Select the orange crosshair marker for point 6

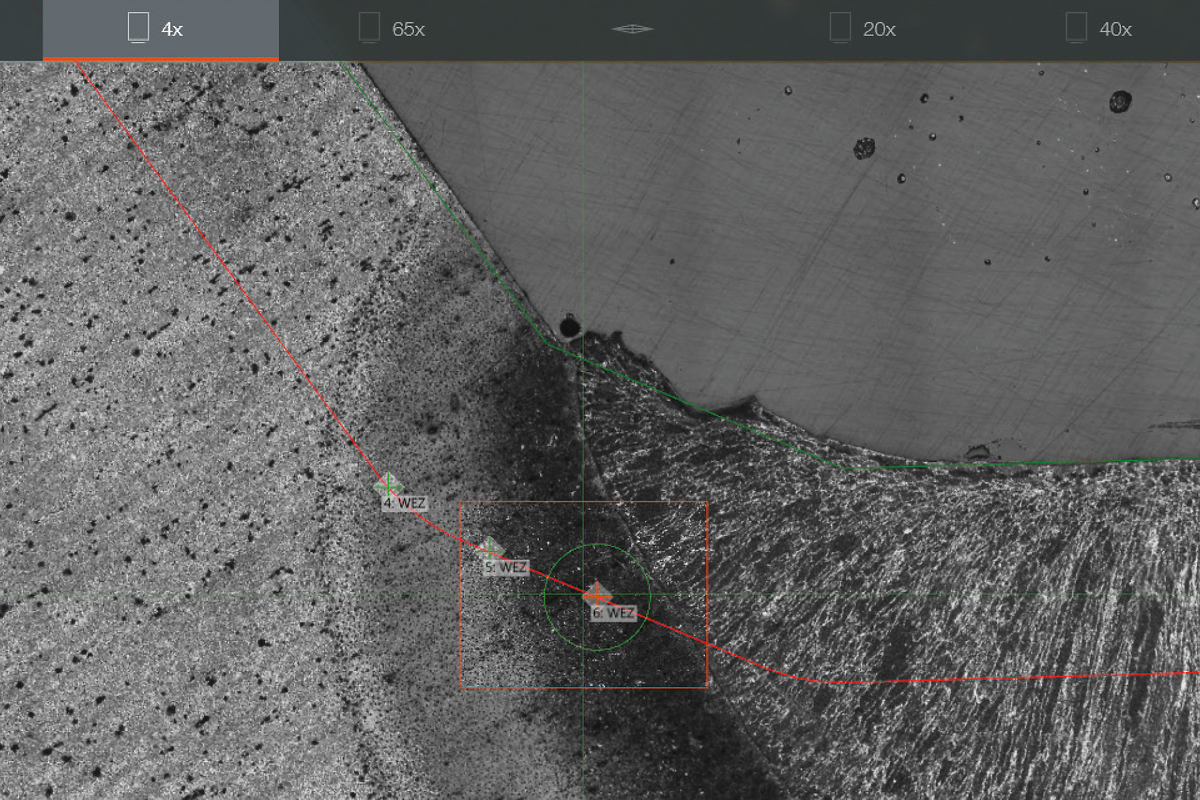pyautogui.click(x=597, y=595)
